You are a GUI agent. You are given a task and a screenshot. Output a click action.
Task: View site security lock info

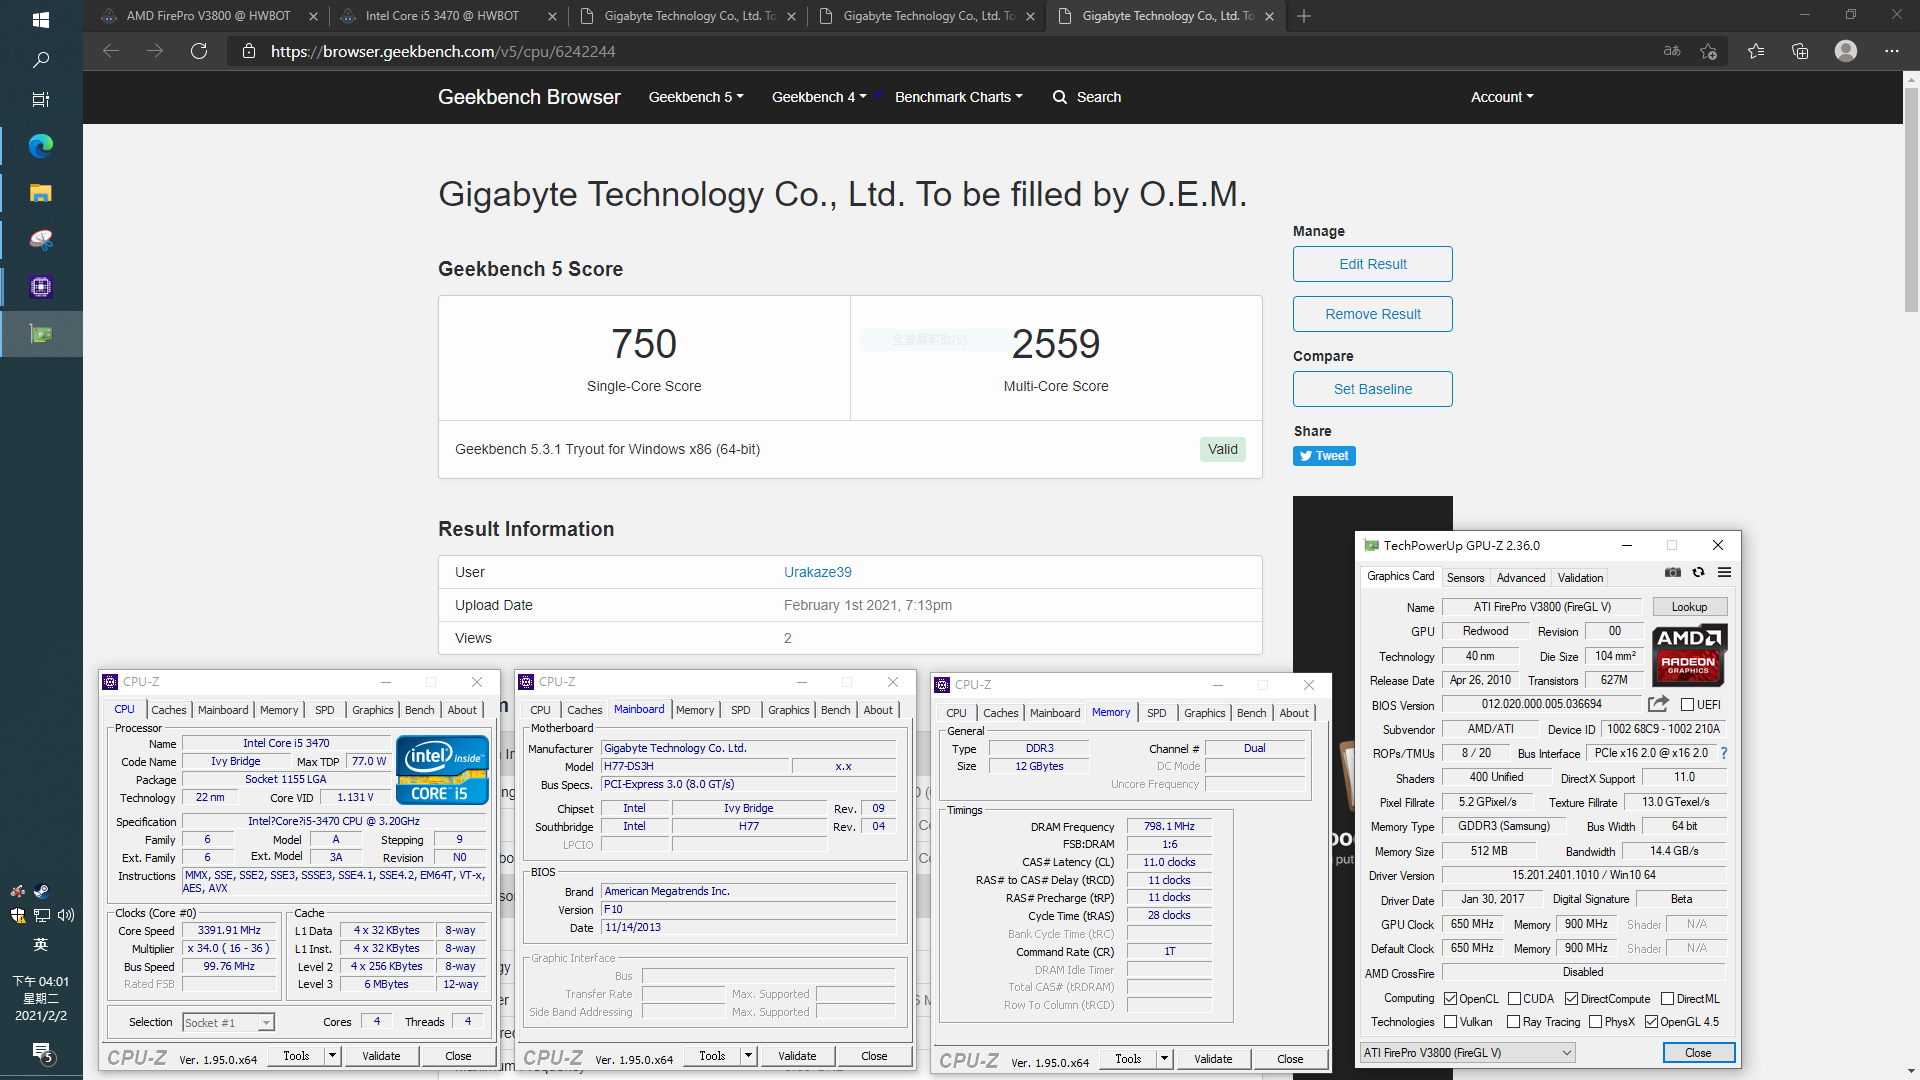click(249, 51)
